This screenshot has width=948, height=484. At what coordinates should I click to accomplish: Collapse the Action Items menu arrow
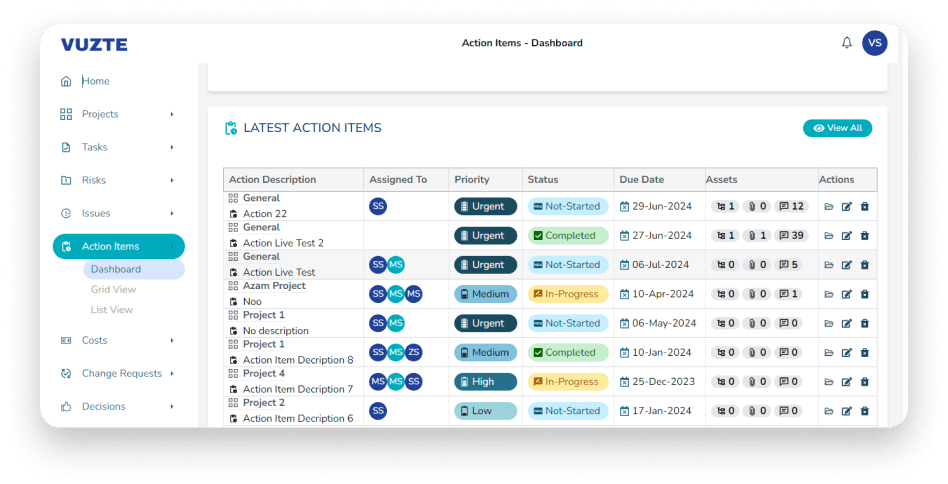[x=172, y=247]
